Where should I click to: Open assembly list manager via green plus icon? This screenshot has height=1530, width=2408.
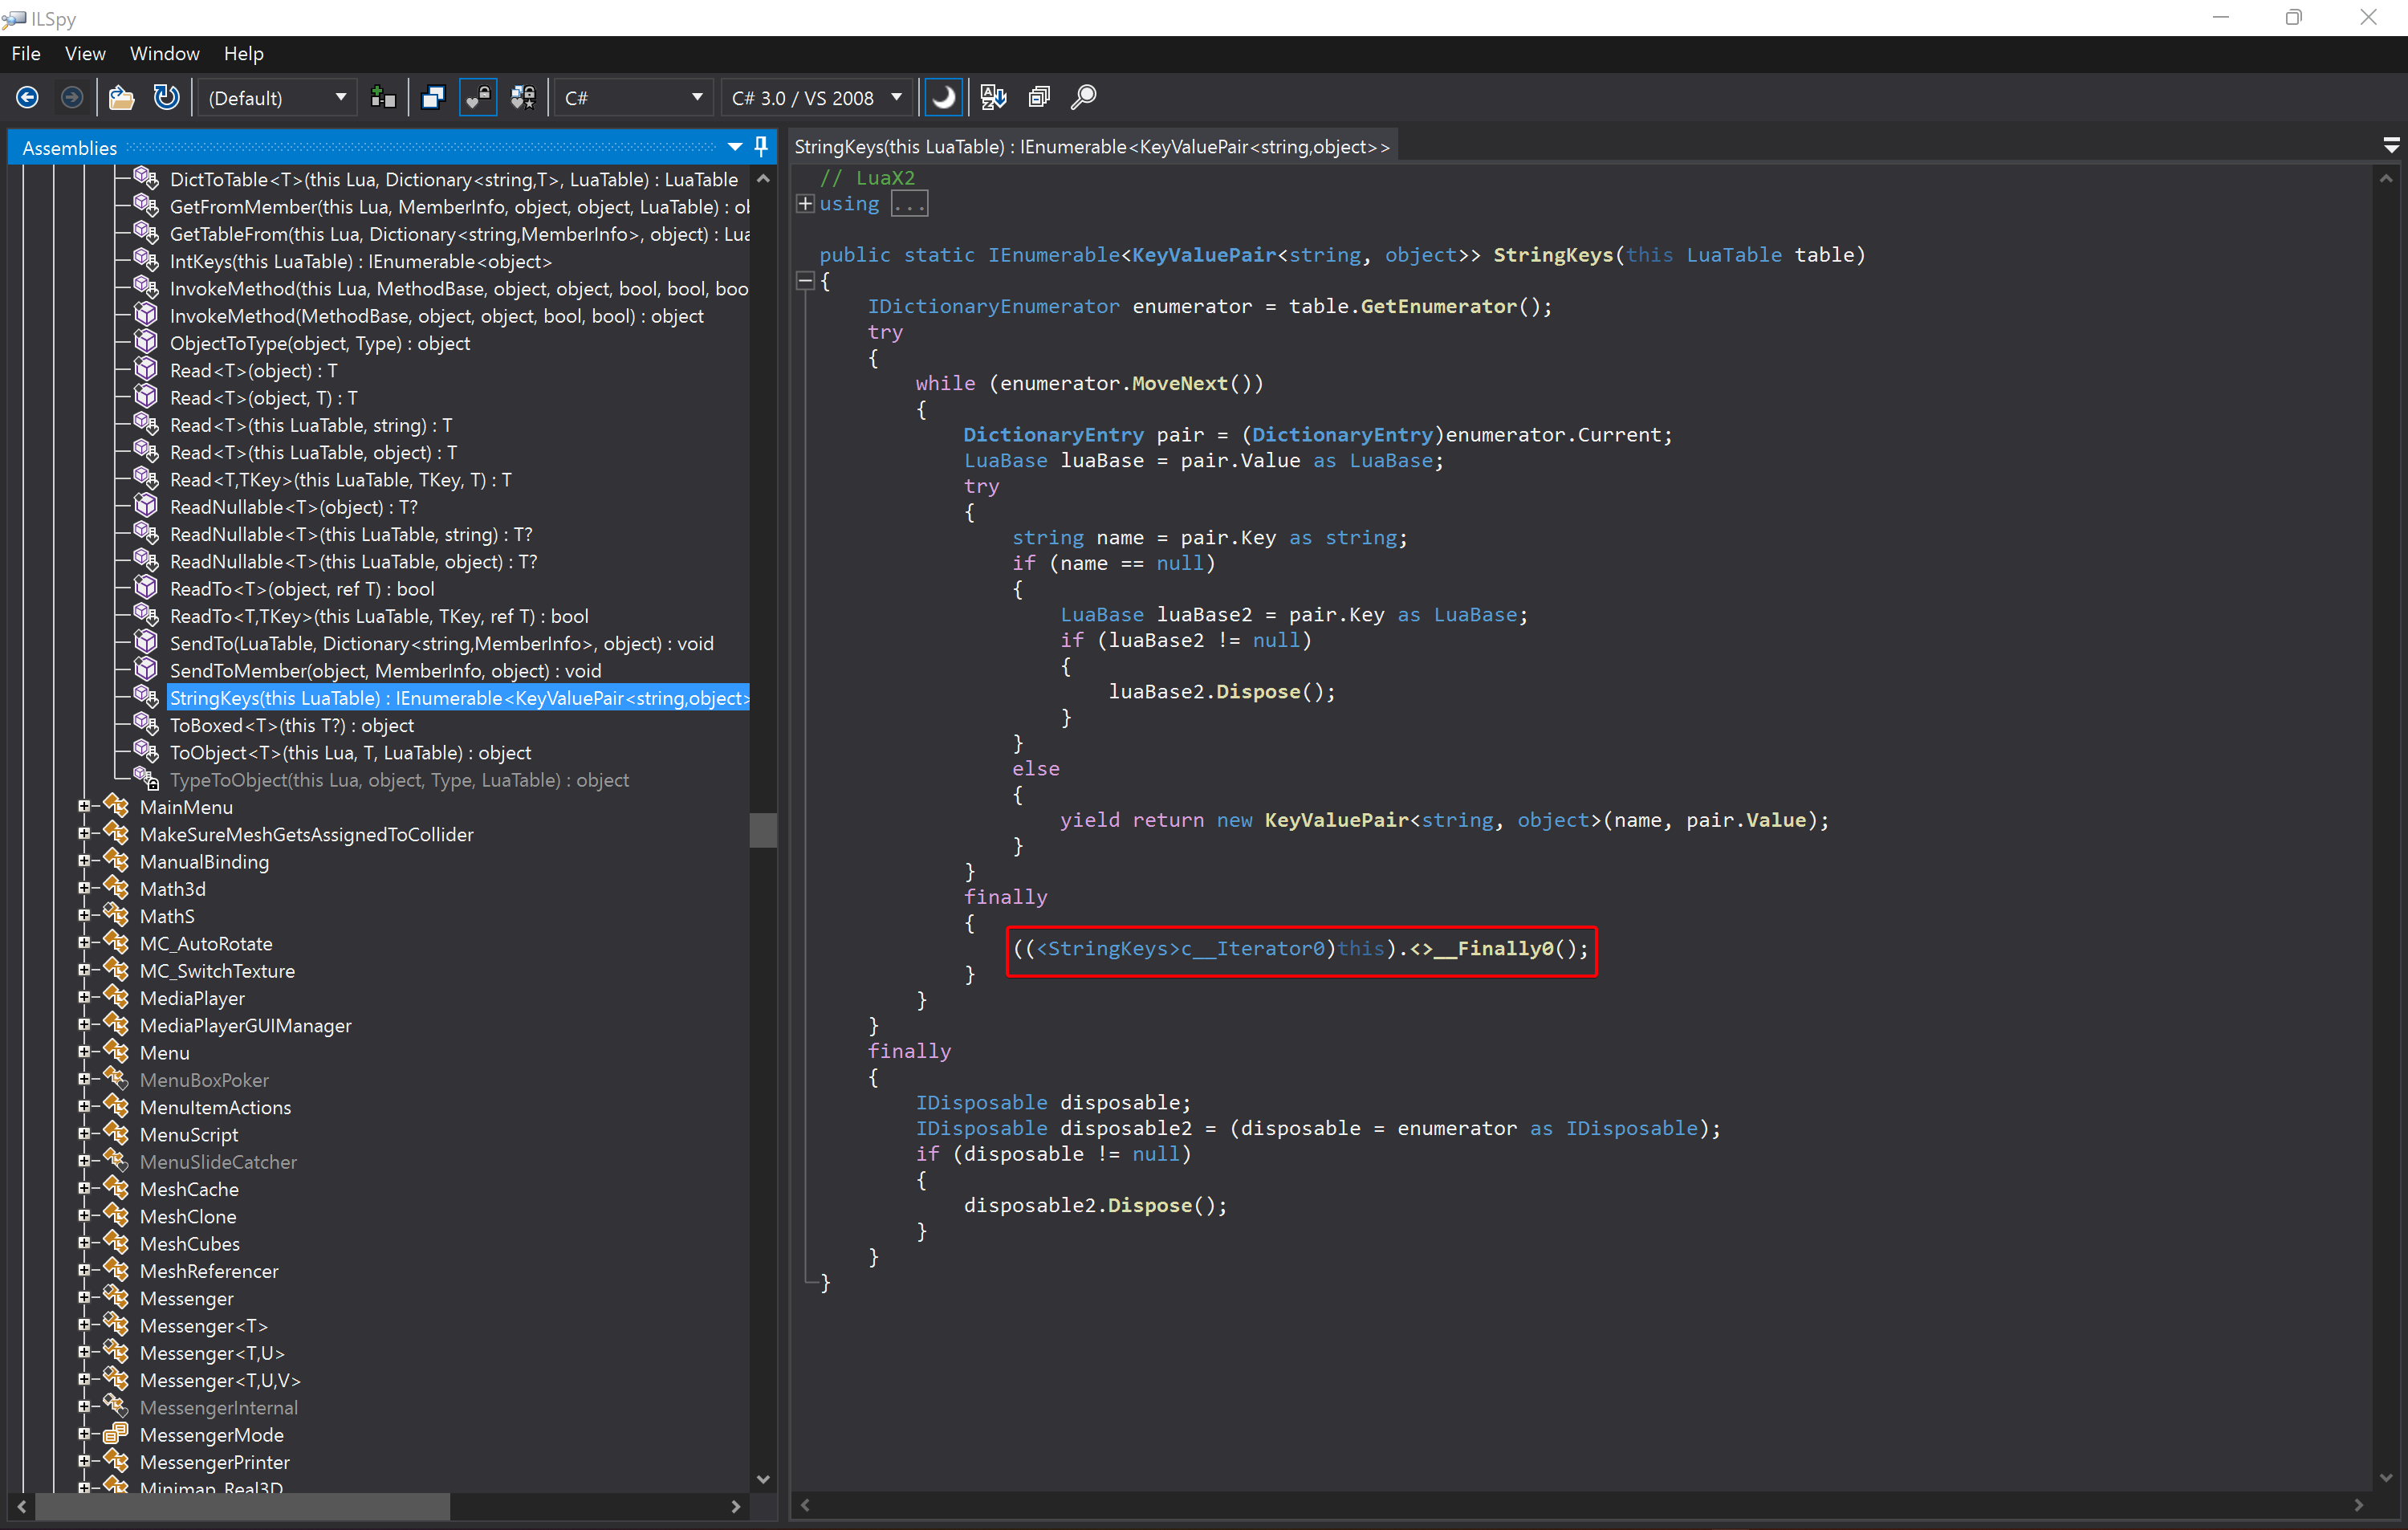[383, 97]
